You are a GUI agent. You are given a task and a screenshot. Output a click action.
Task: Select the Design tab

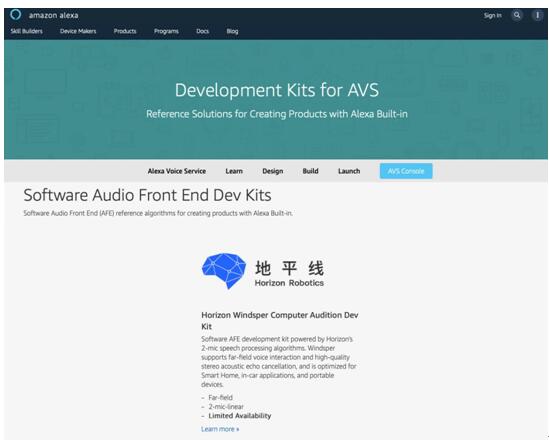pyautogui.click(x=273, y=171)
